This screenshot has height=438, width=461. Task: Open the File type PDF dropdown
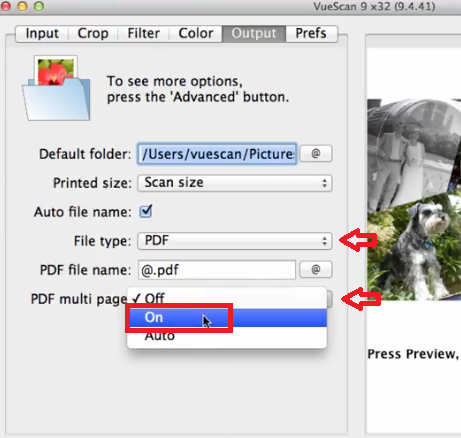[x=235, y=241]
